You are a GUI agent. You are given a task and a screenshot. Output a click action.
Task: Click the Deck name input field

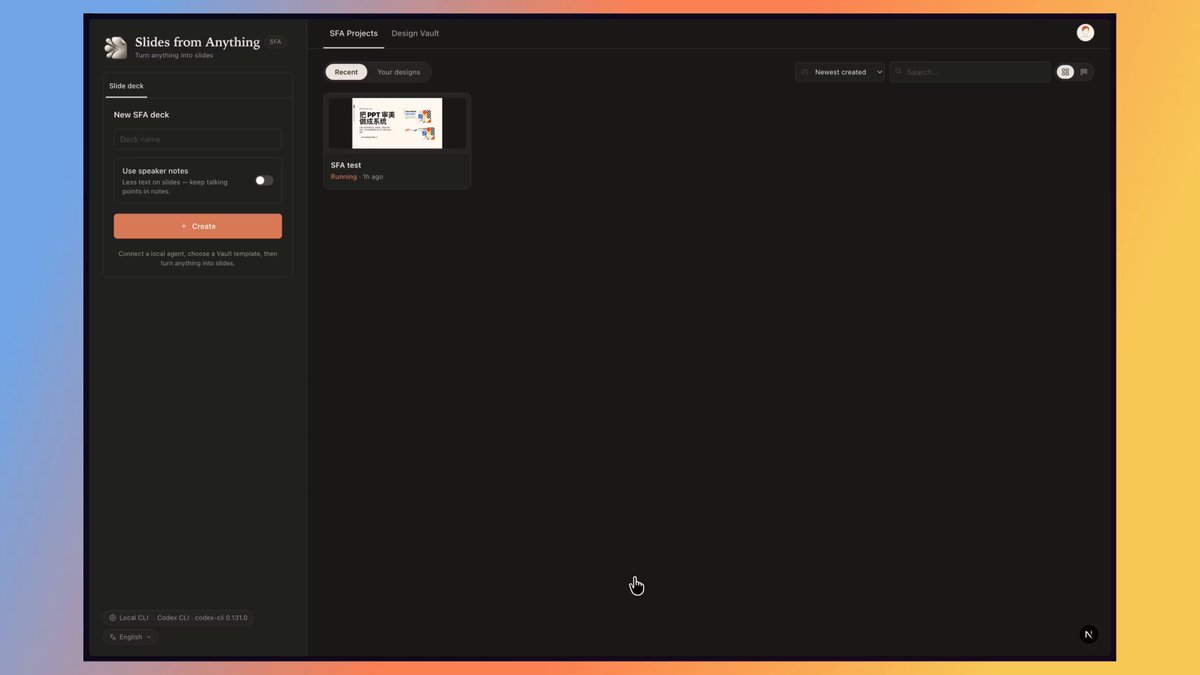pyautogui.click(x=198, y=139)
